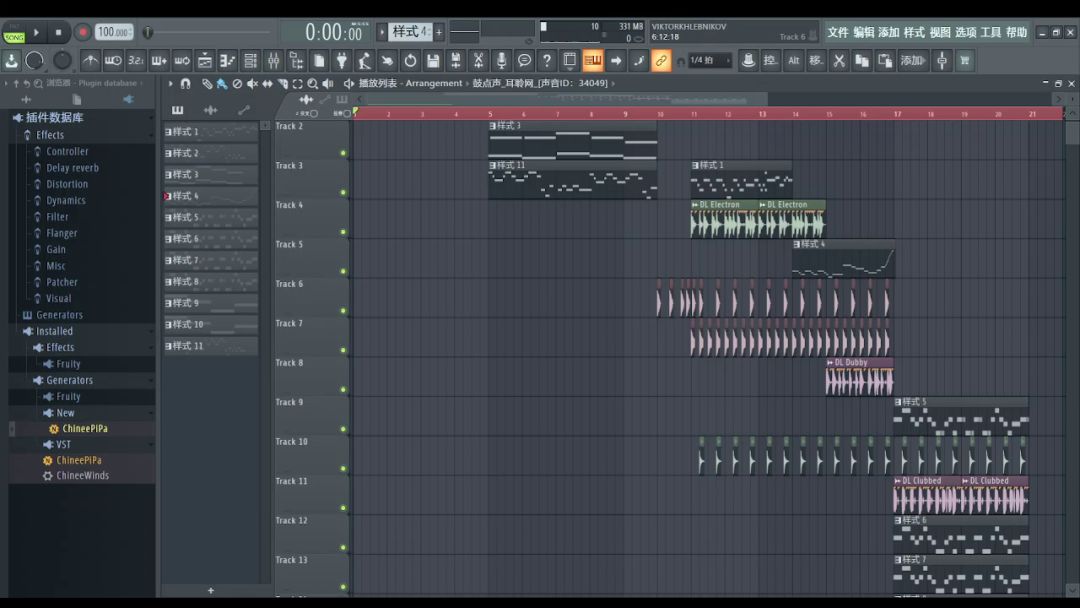This screenshot has width=1080, height=608.
Task: Click the scissors cut icon in toolbar
Action: [839, 61]
